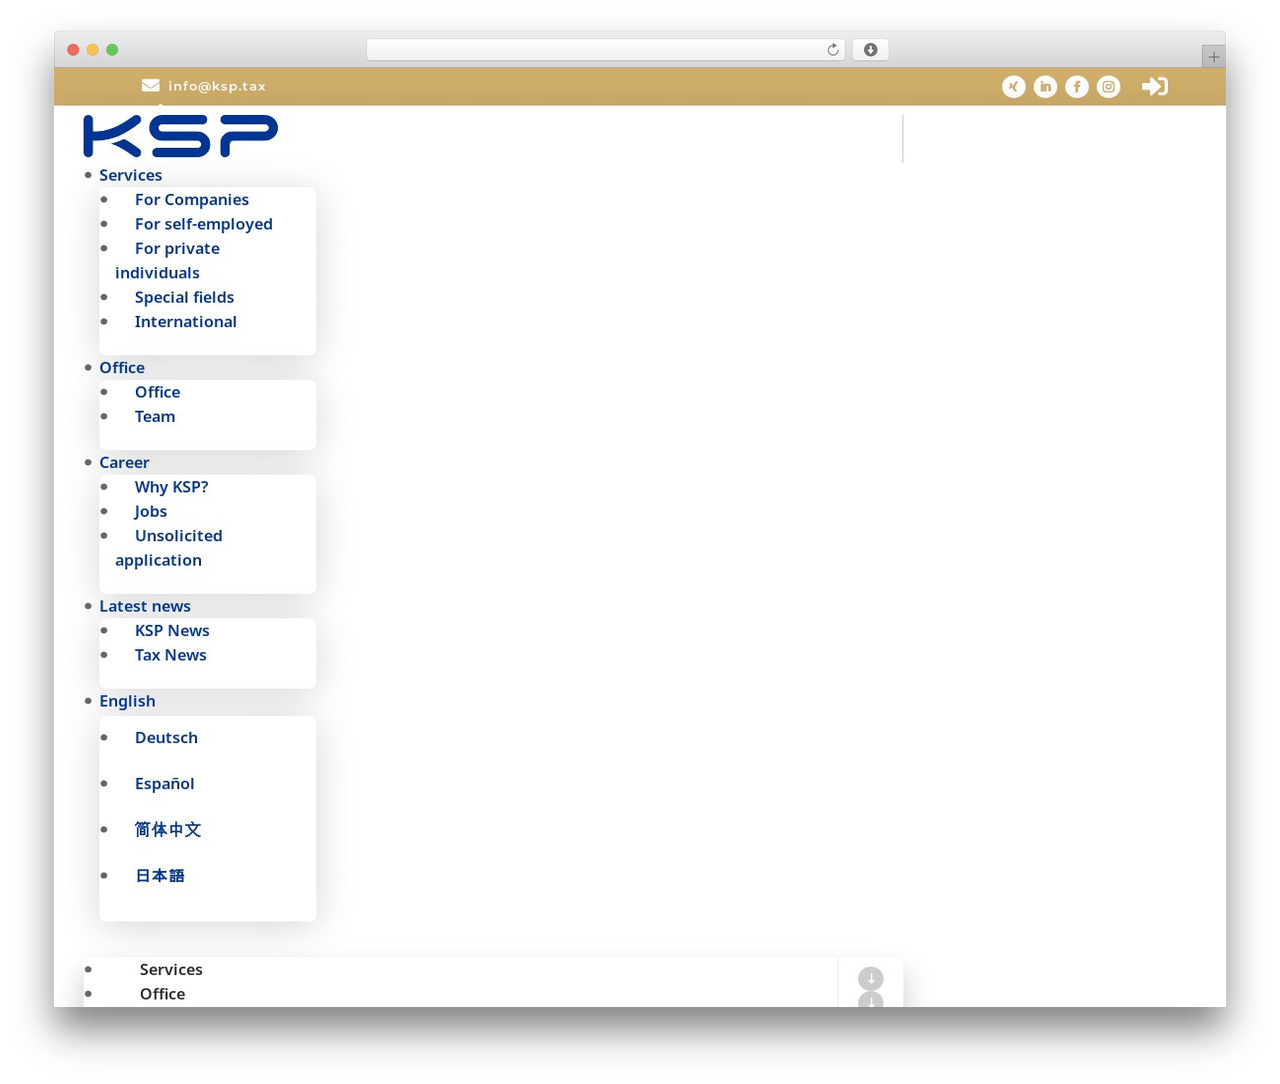1280x1084 pixels.
Task: Open the Instagram social profile icon
Action: [1109, 87]
